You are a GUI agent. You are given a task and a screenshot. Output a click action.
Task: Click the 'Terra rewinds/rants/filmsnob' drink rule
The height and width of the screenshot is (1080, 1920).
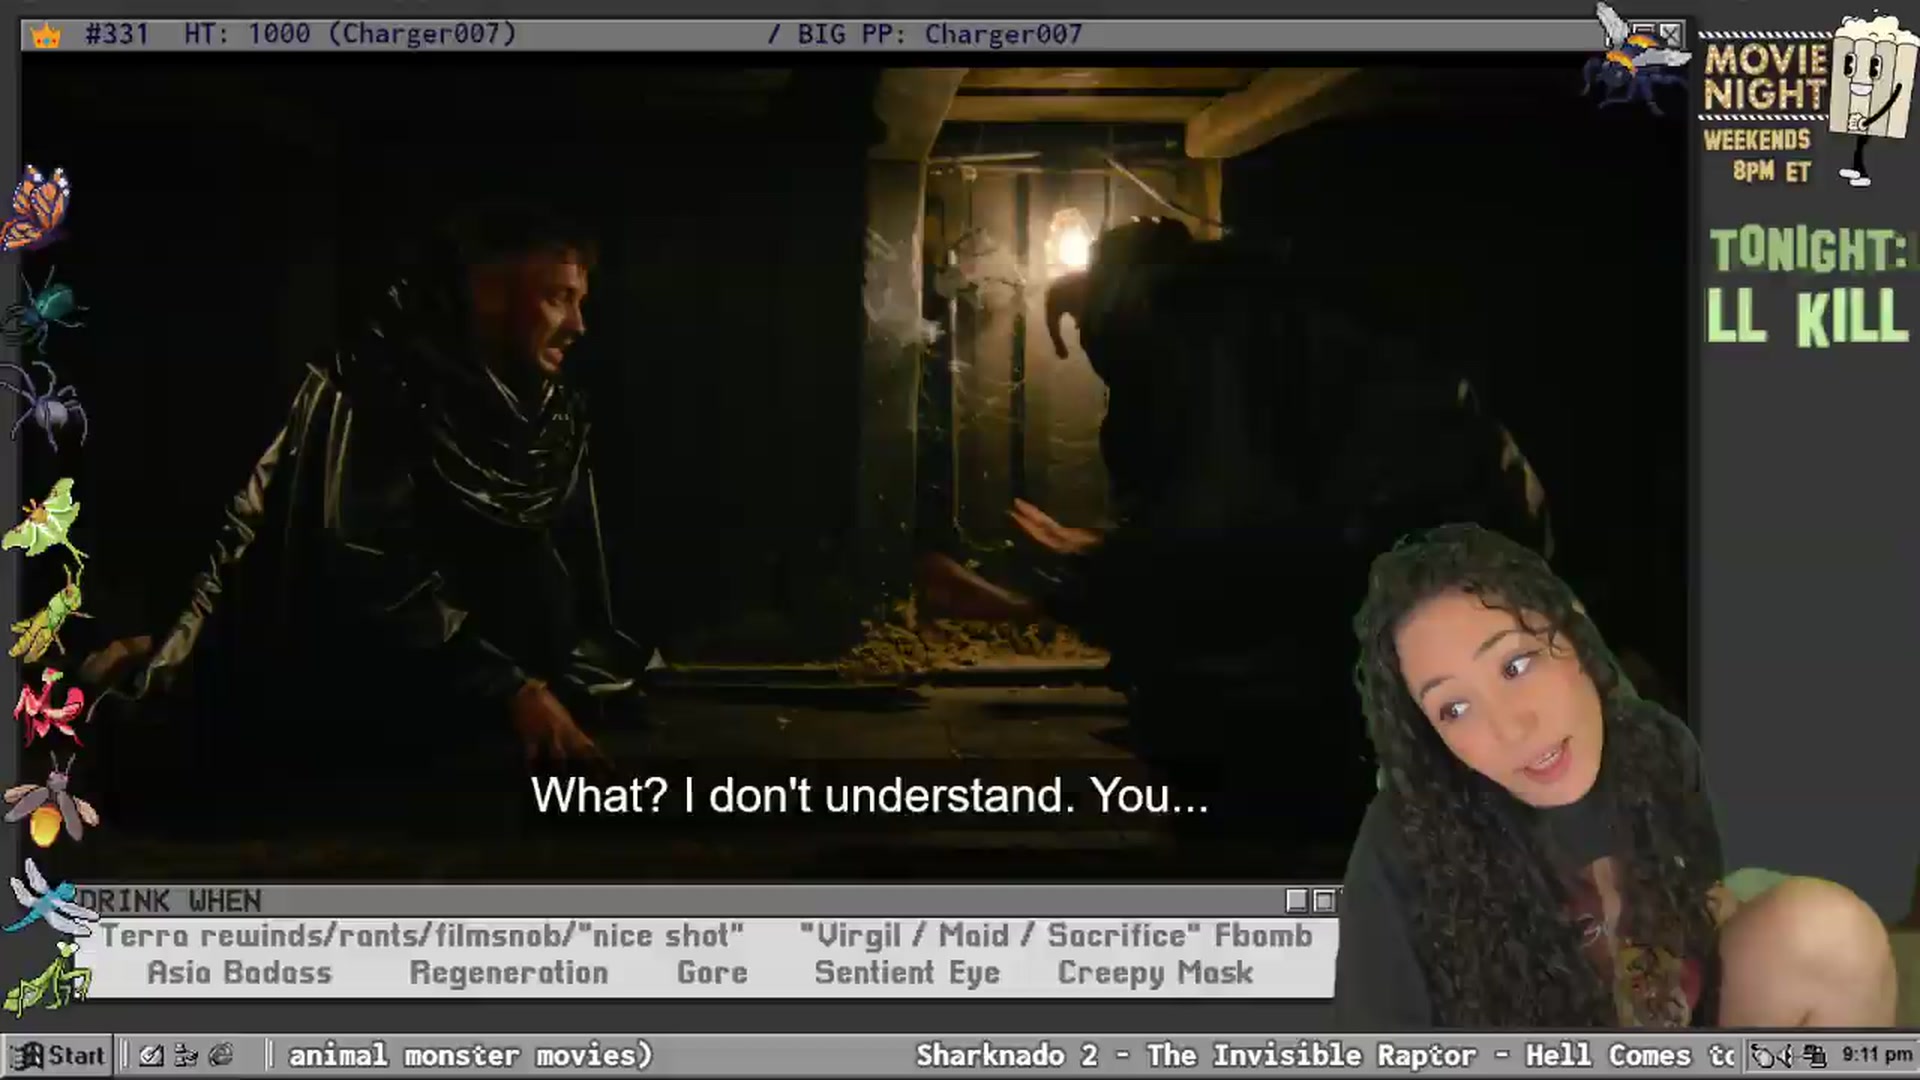(x=421, y=936)
